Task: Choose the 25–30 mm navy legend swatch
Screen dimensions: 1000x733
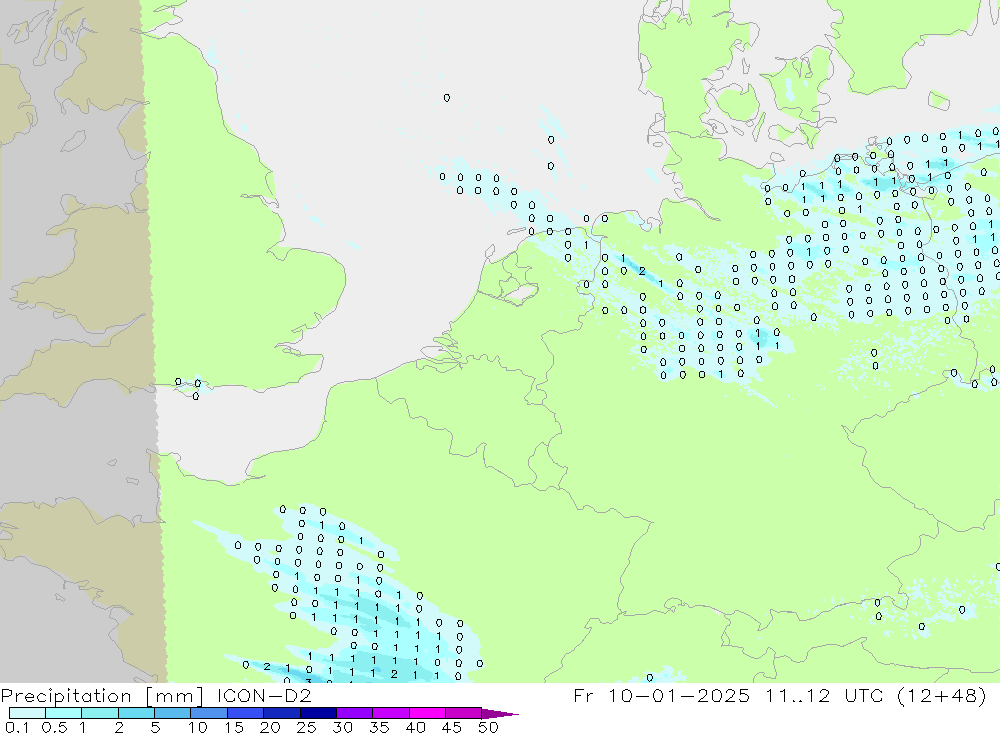Action: tap(318, 713)
